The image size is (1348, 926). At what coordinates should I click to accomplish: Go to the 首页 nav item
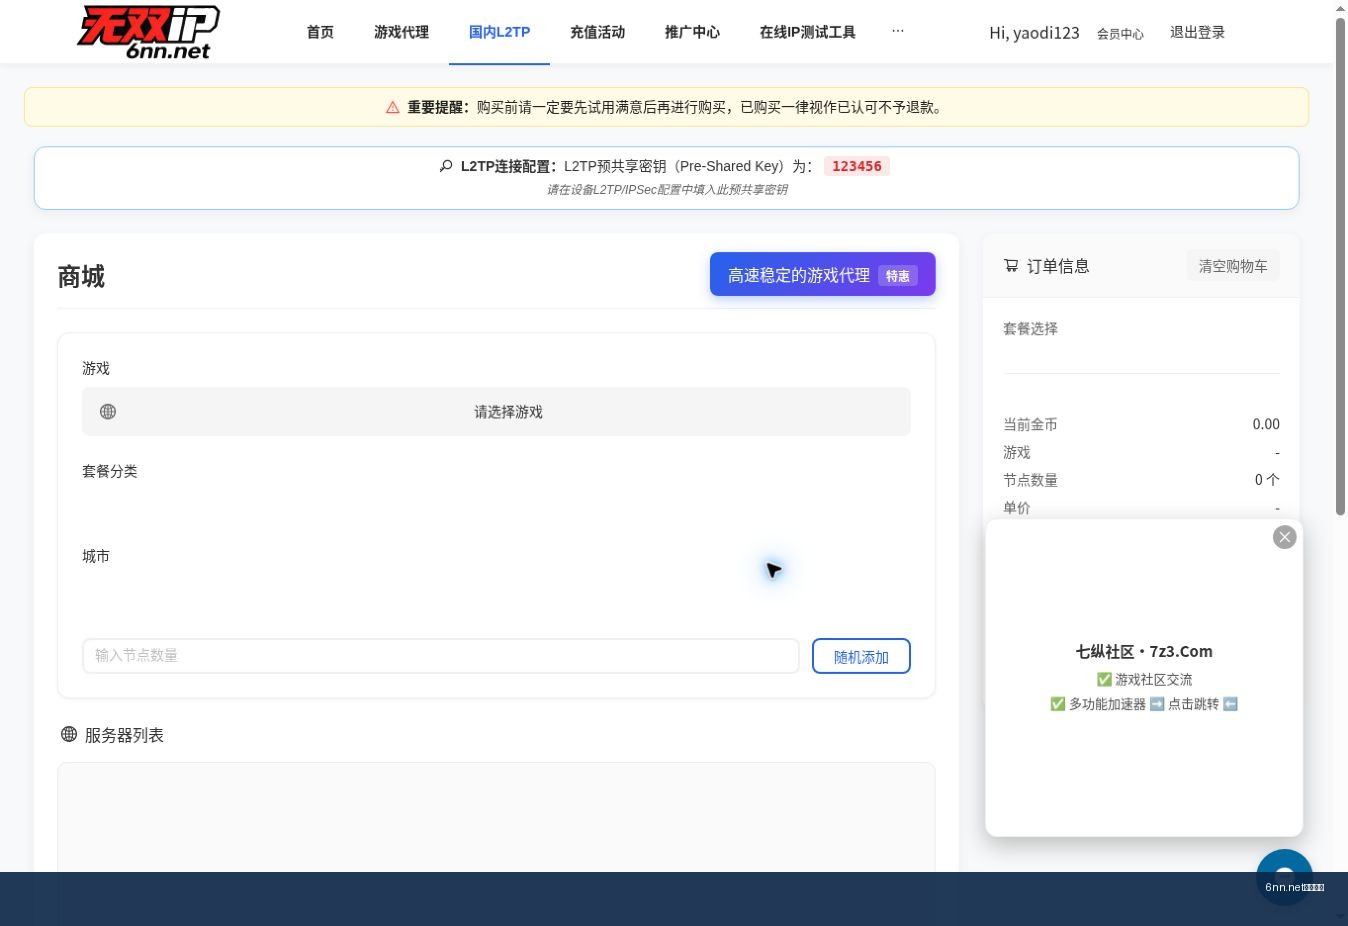click(x=320, y=32)
